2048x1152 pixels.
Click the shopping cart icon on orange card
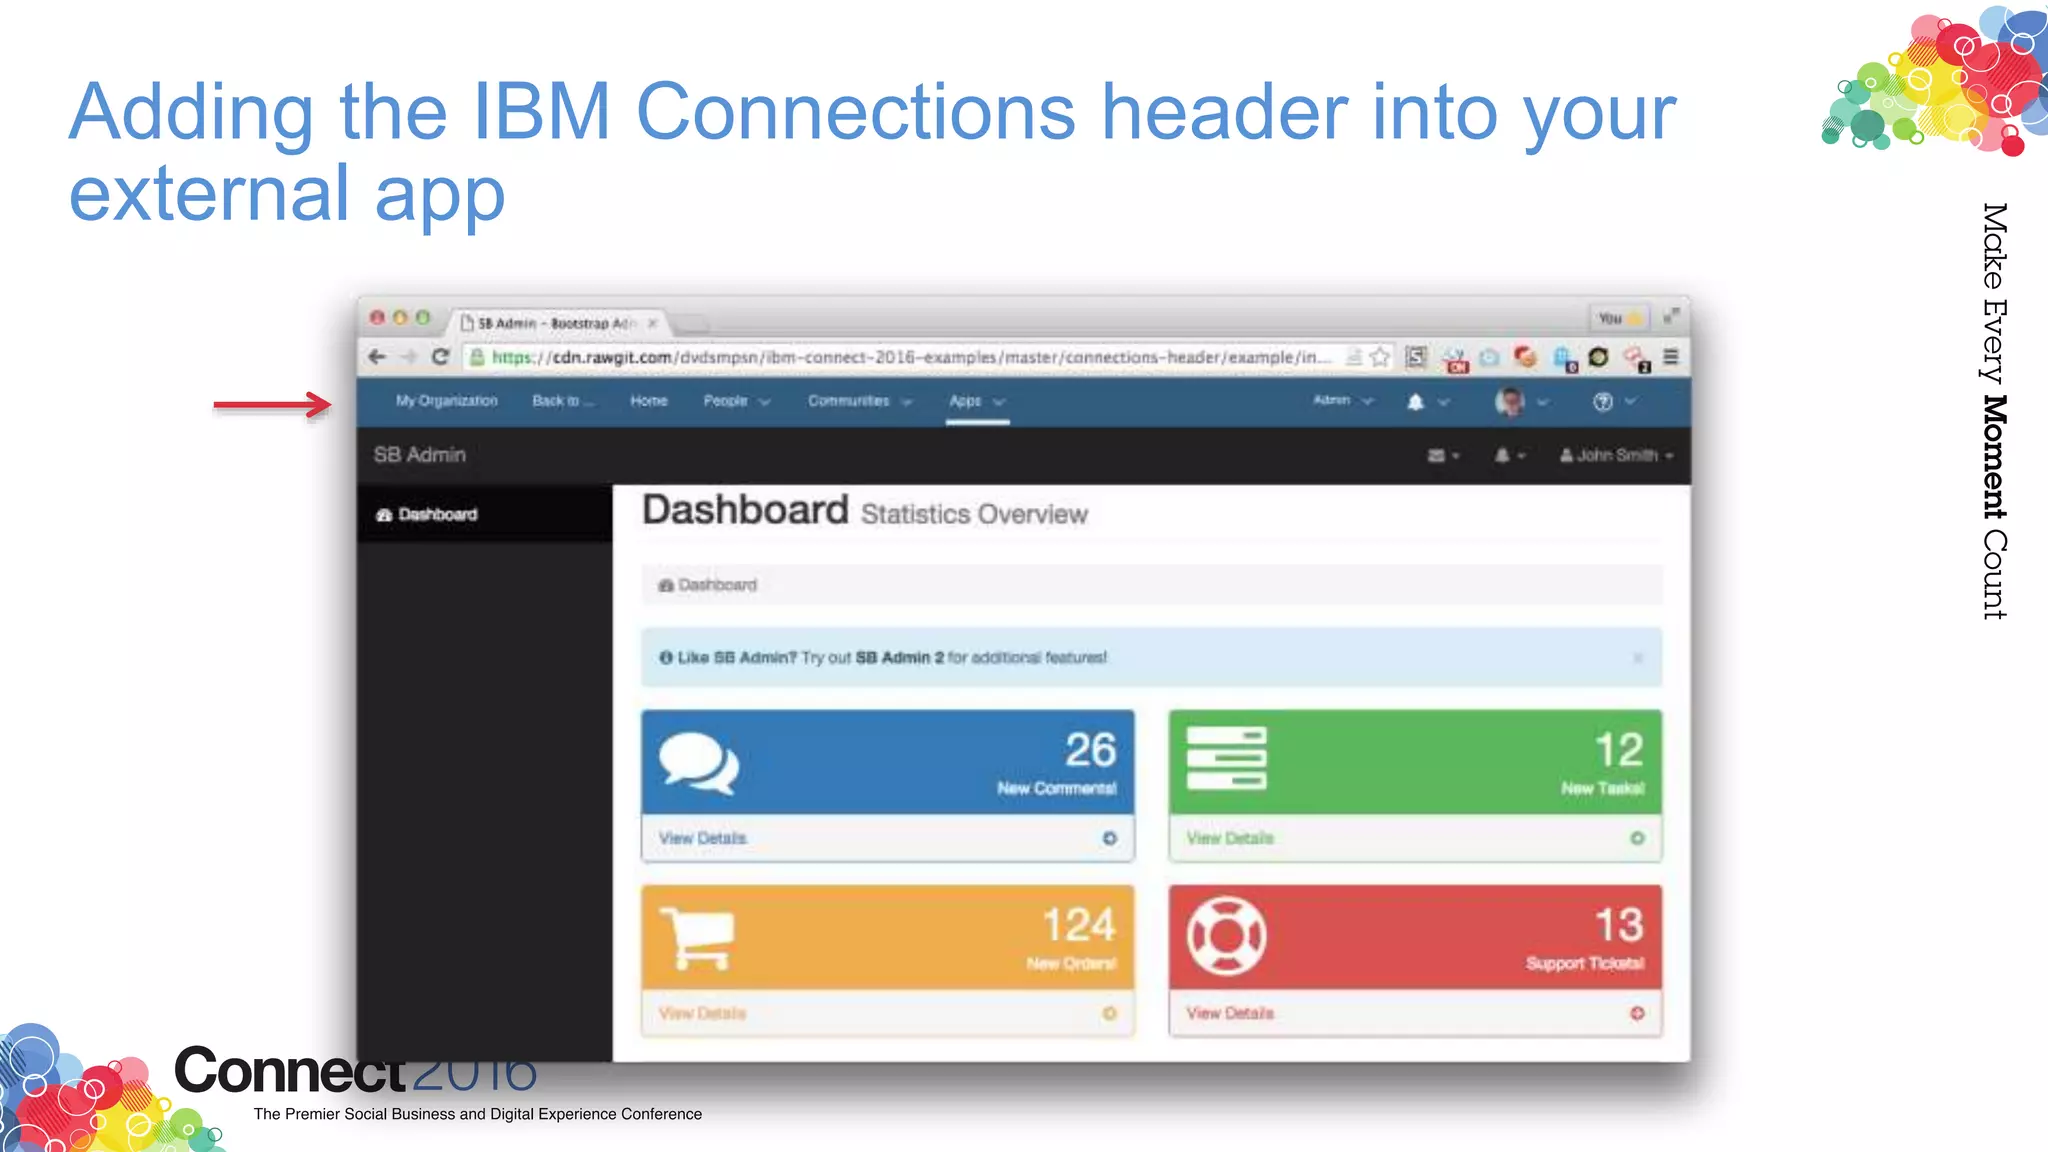[697, 938]
